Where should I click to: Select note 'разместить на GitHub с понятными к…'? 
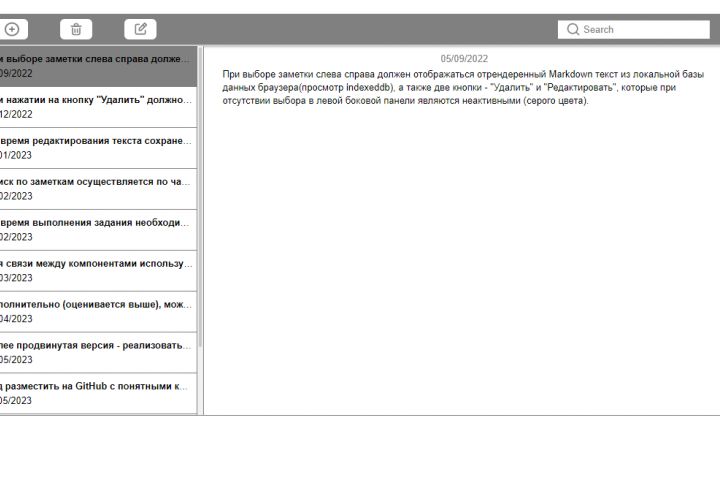(98, 393)
